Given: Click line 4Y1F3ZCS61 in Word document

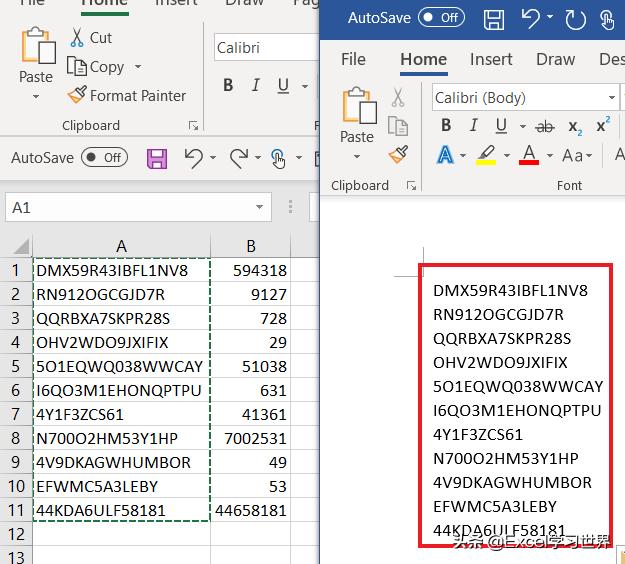Looking at the screenshot, I should tap(478, 434).
